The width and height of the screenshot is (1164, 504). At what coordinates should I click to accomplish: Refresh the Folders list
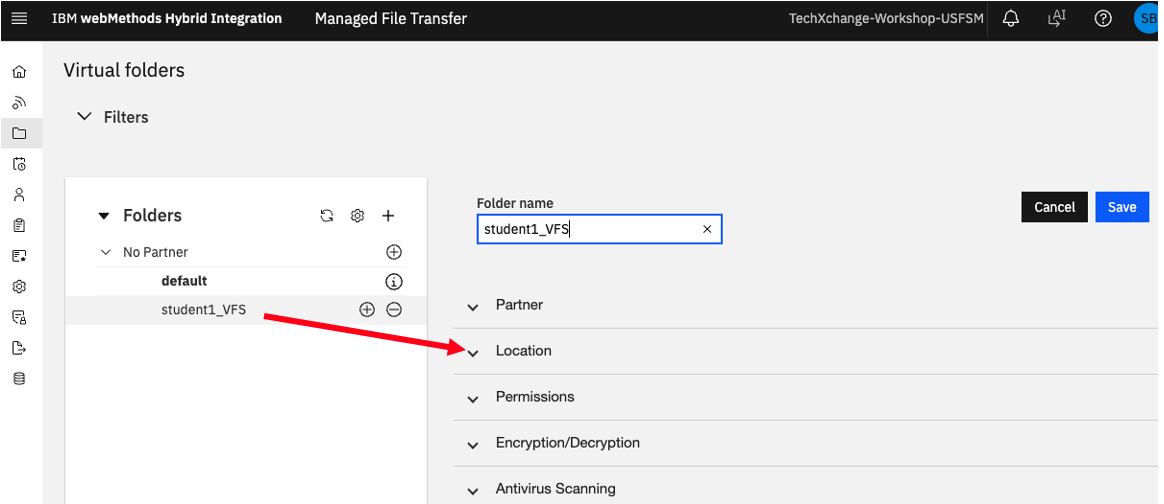pyautogui.click(x=327, y=215)
